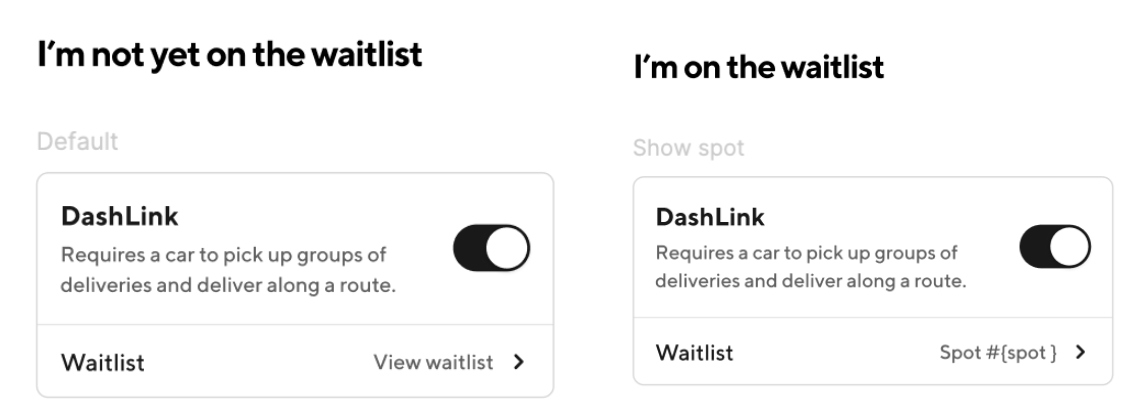Open the View waitlist link
Viewport: 1132px width, 414px height.
pyautogui.click(x=433, y=362)
